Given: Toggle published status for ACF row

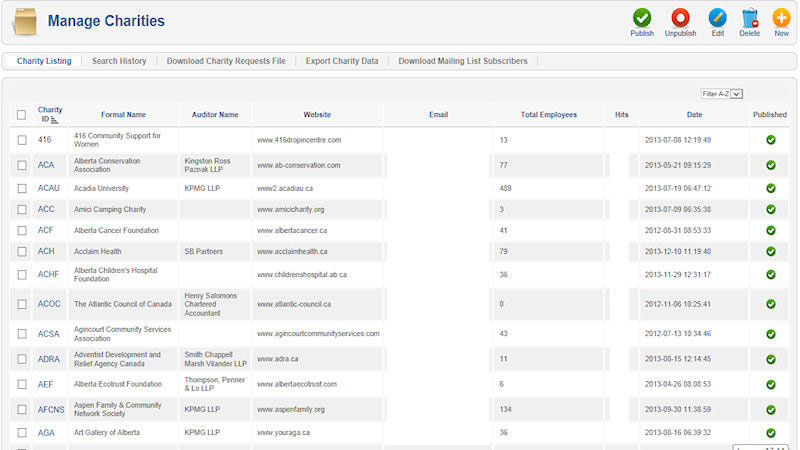Looking at the screenshot, I should pyautogui.click(x=770, y=231).
